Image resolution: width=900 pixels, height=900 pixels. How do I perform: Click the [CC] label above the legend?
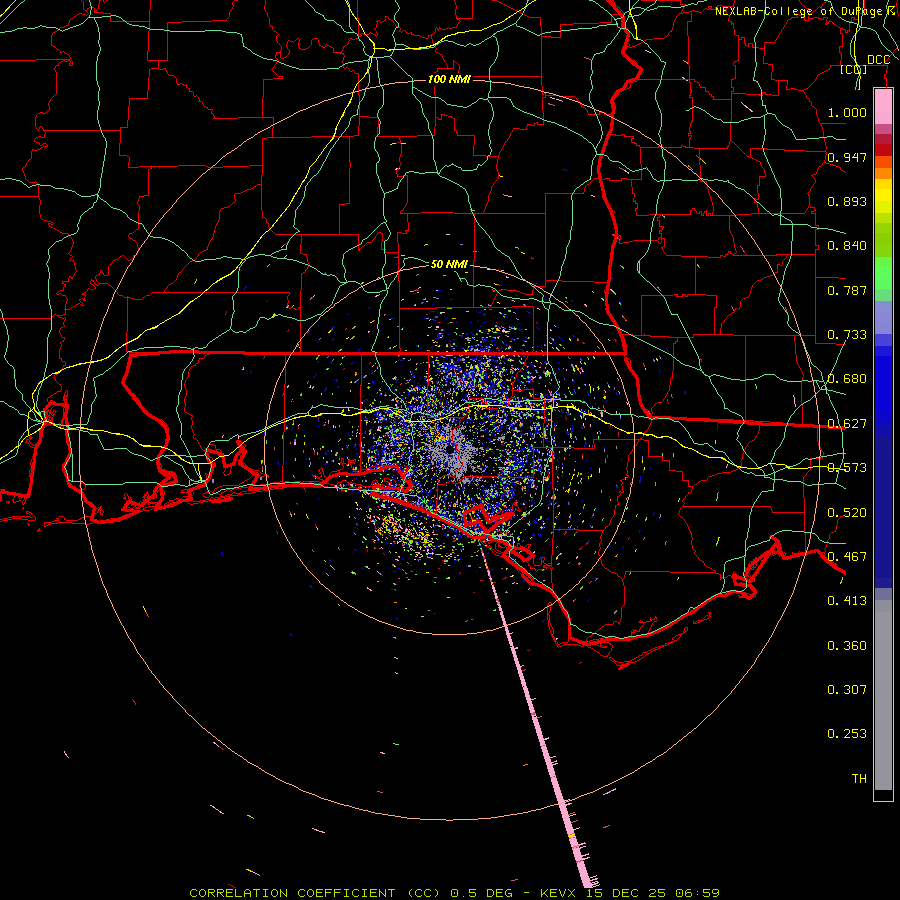[x=854, y=69]
